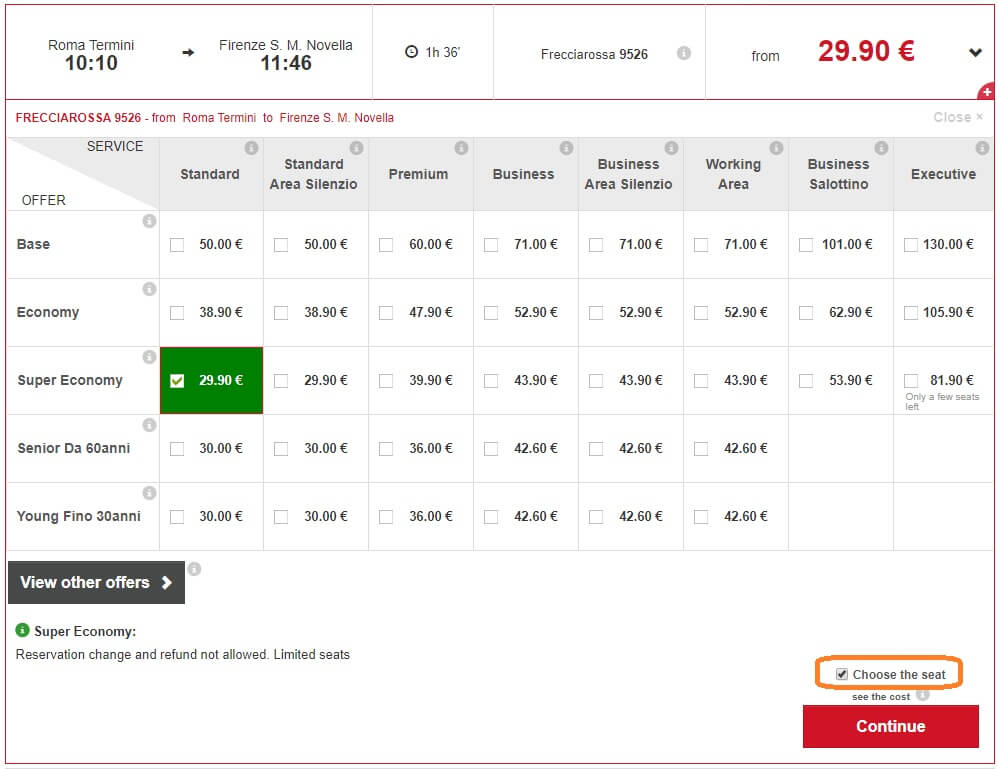Select Super Economy Executive 81.90 € checkbox
This screenshot has width=999, height=769.
click(x=911, y=381)
